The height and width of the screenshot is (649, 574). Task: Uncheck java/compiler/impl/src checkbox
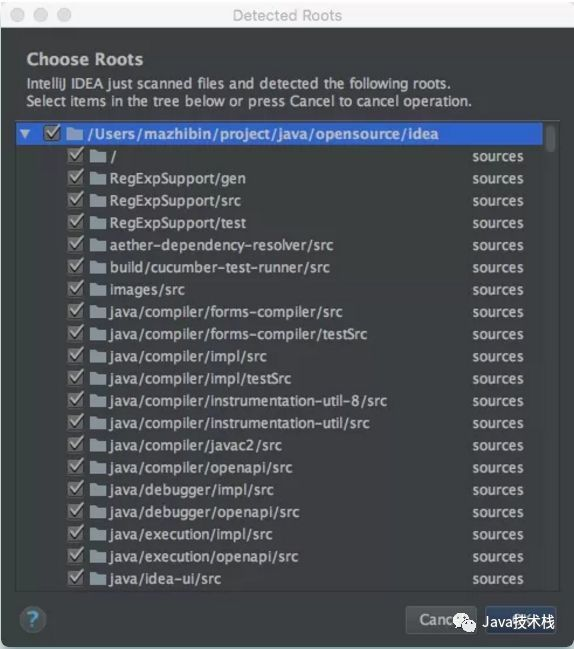pyautogui.click(x=76, y=356)
